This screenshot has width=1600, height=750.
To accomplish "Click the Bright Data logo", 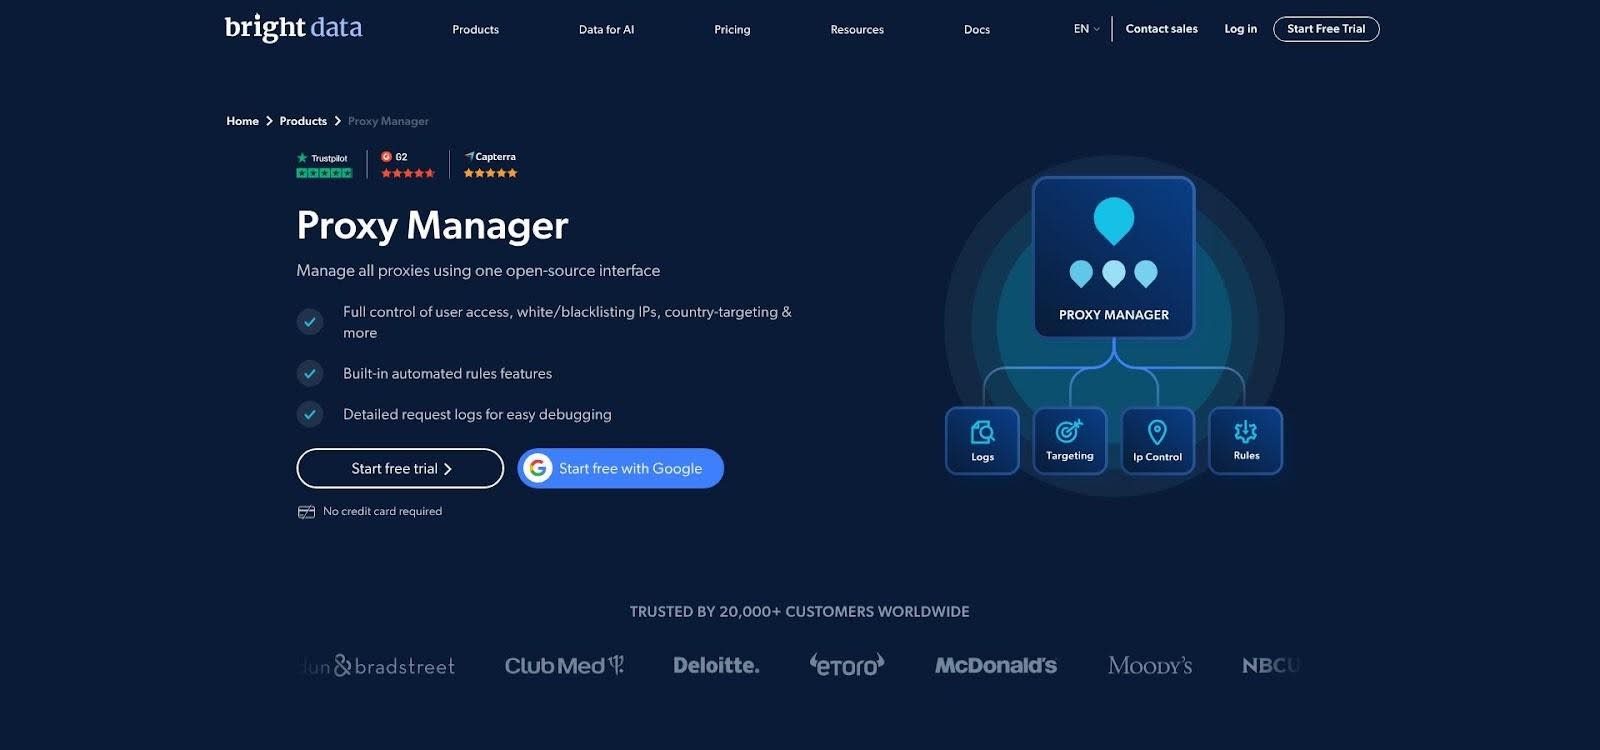I will click(x=293, y=28).
